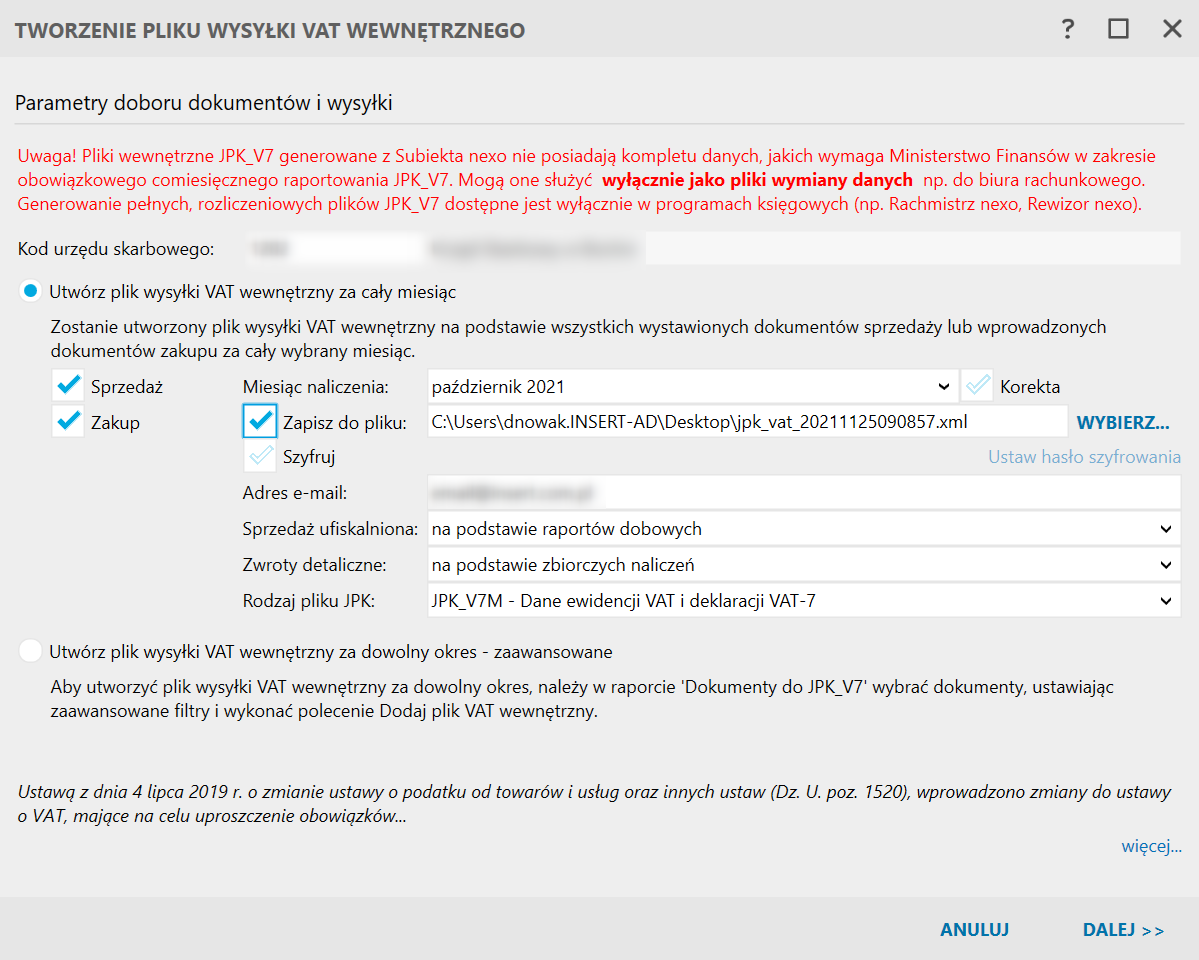The height and width of the screenshot is (960, 1199).
Task: Toggle the Sprzedaż checkbox
Action: tap(69, 386)
